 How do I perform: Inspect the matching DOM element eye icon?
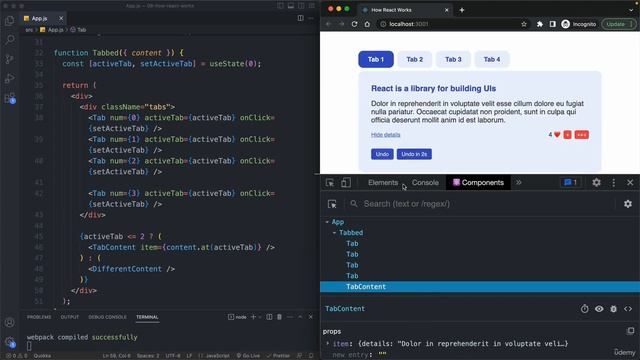(x=599, y=309)
